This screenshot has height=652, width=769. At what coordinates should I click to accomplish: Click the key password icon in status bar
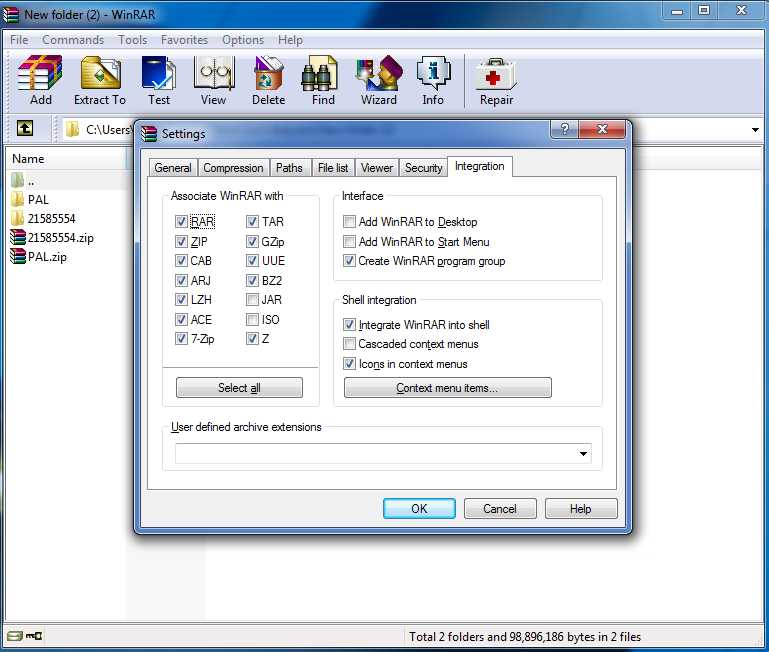pos(34,636)
